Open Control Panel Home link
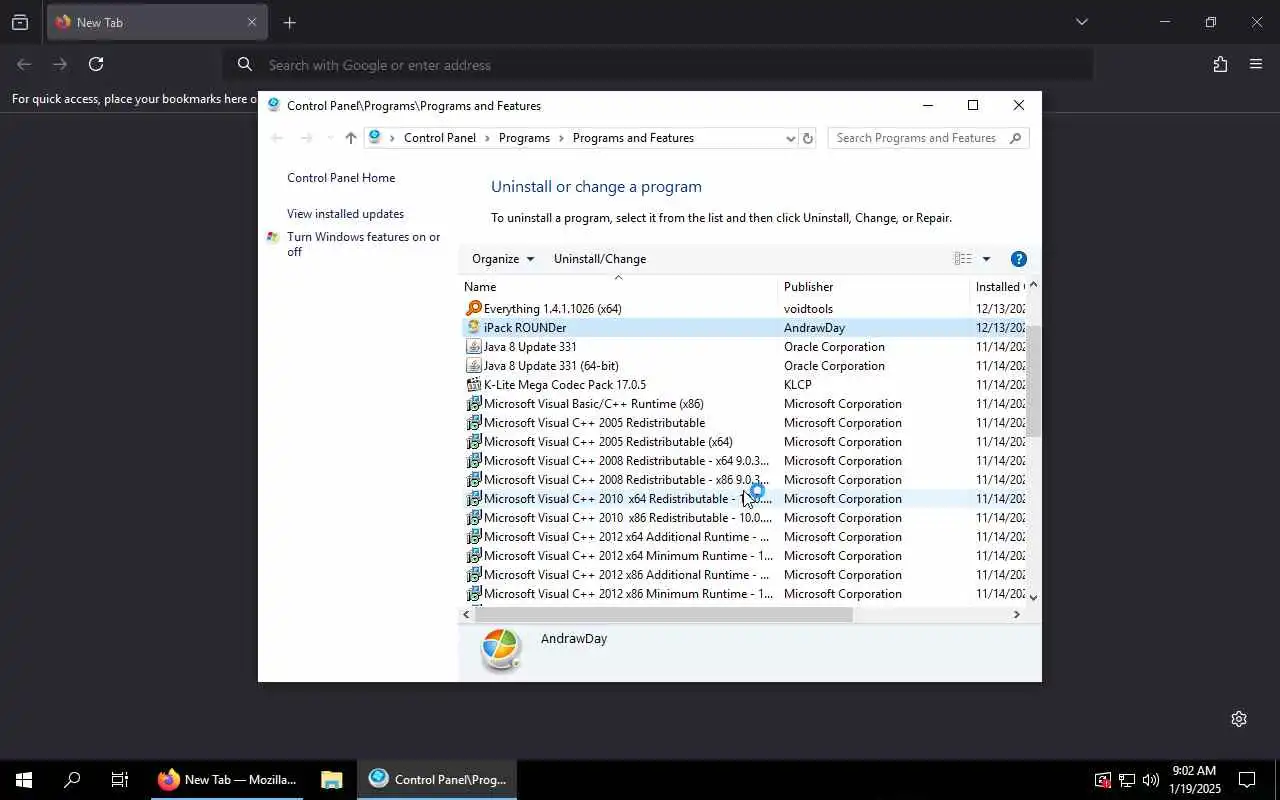 click(341, 178)
